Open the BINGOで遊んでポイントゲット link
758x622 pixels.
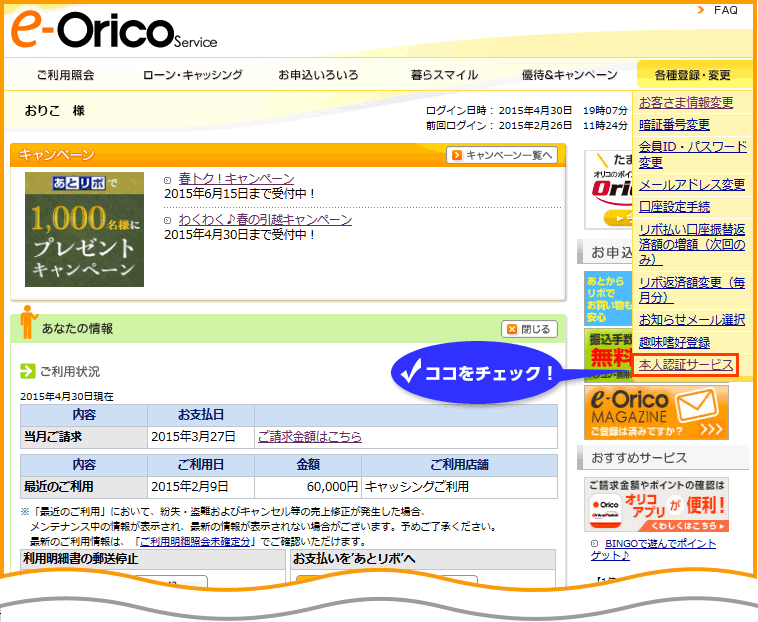click(x=653, y=550)
